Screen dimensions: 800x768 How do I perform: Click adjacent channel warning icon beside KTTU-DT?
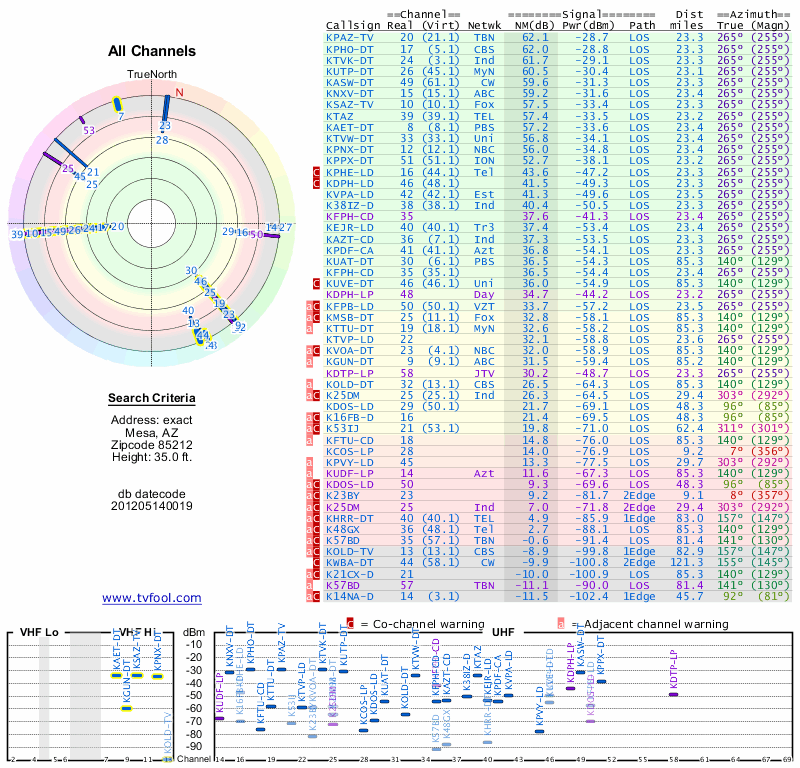point(309,328)
